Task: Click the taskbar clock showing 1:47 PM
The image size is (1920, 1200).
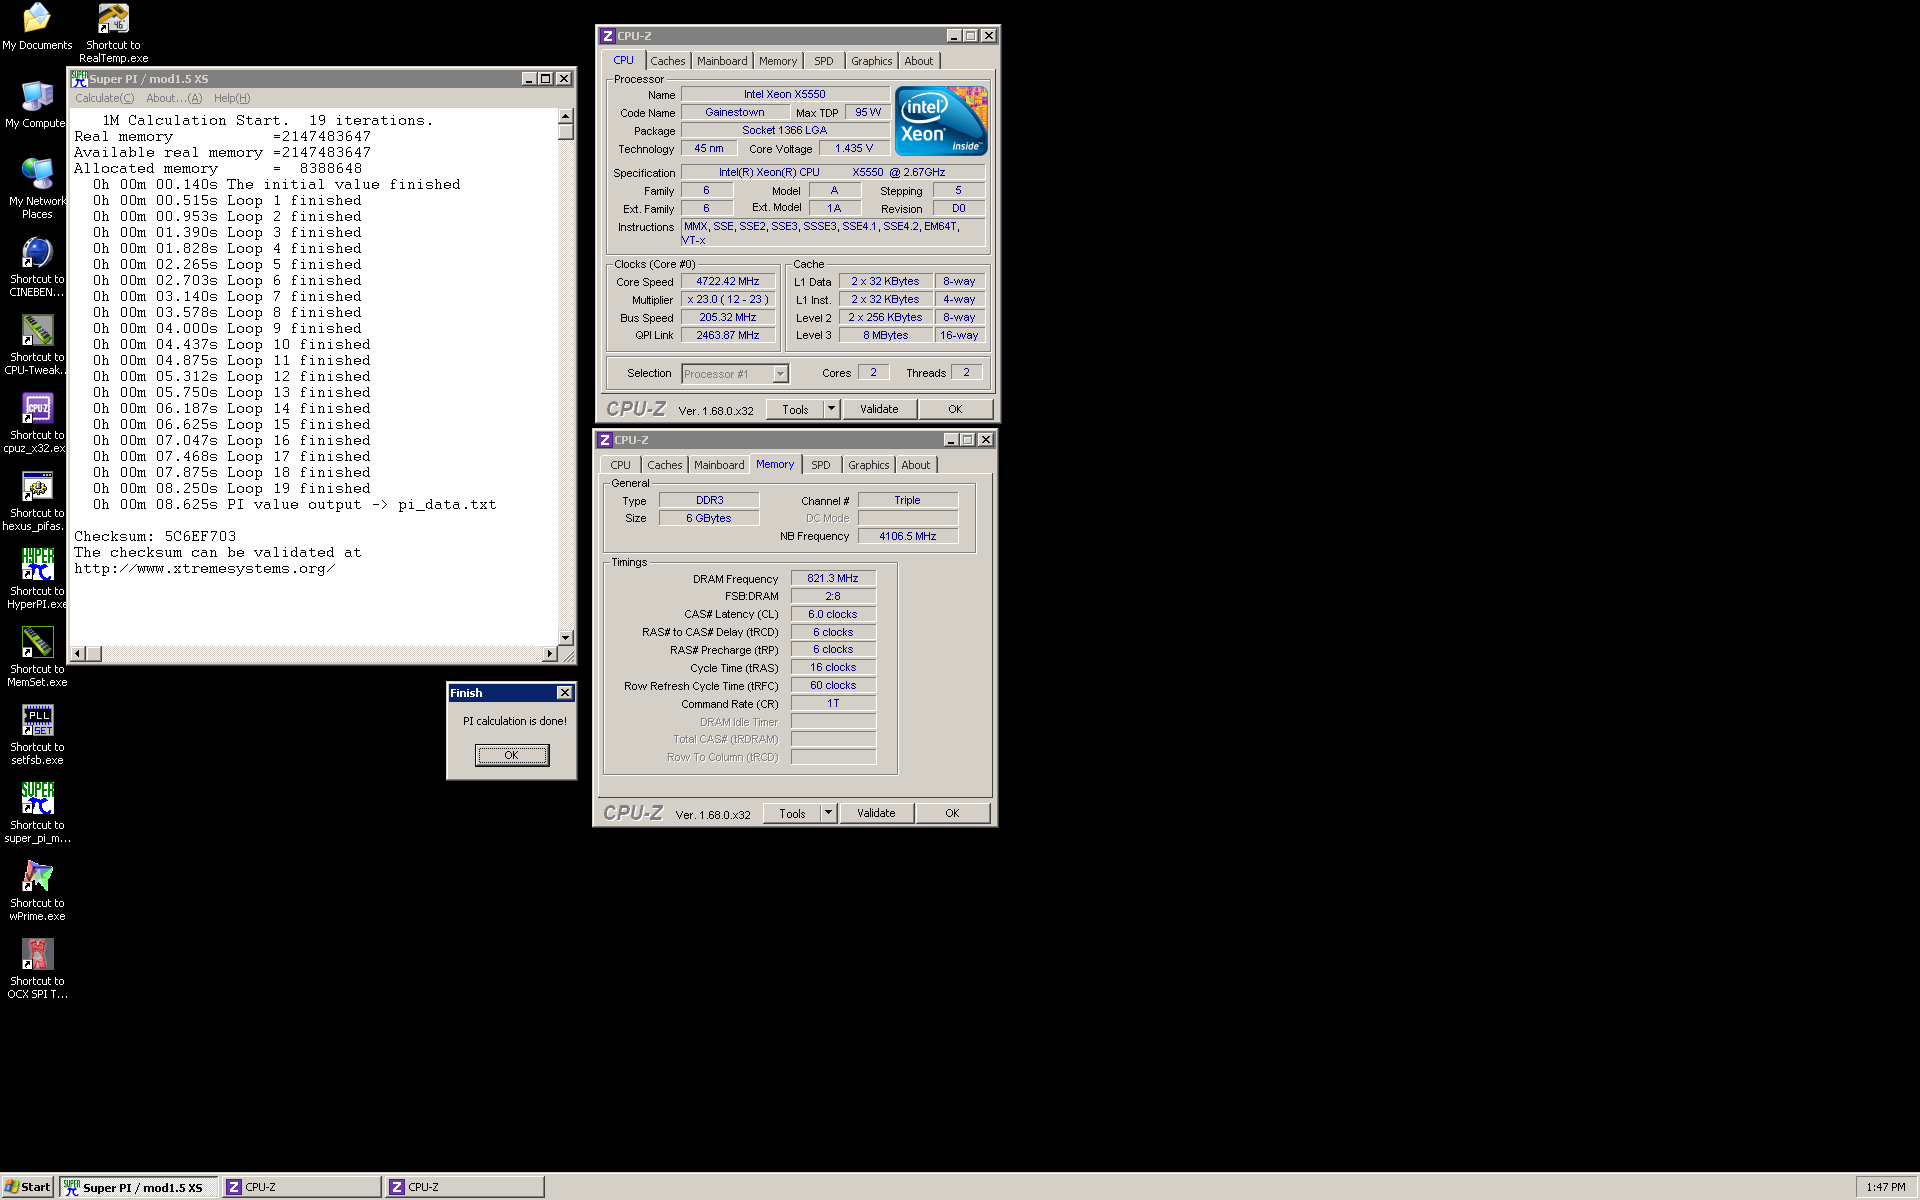Action: (1885, 1187)
